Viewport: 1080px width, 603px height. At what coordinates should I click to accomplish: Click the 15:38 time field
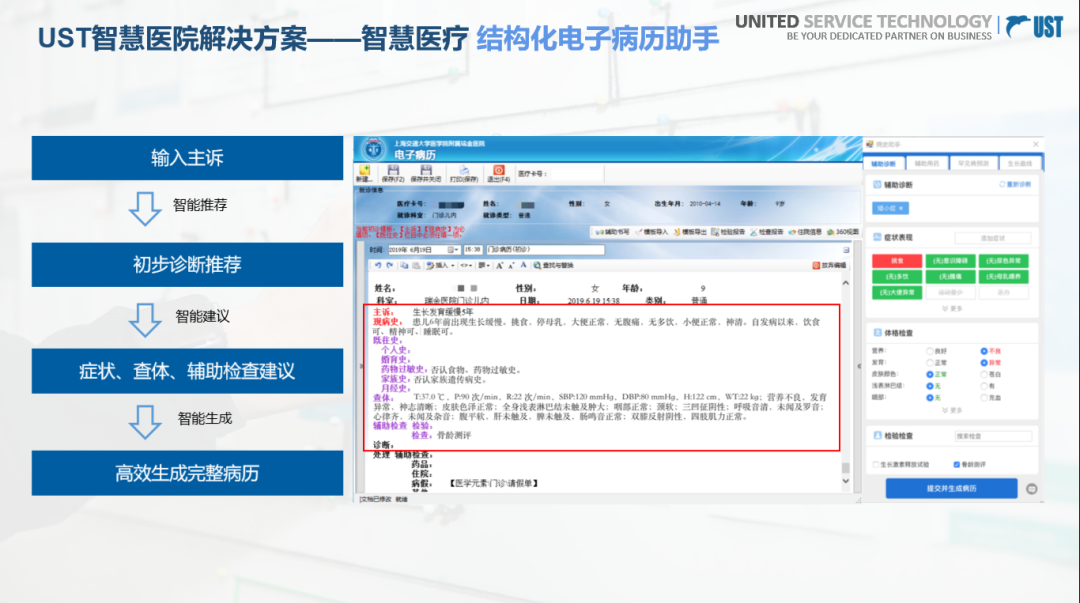[472, 249]
